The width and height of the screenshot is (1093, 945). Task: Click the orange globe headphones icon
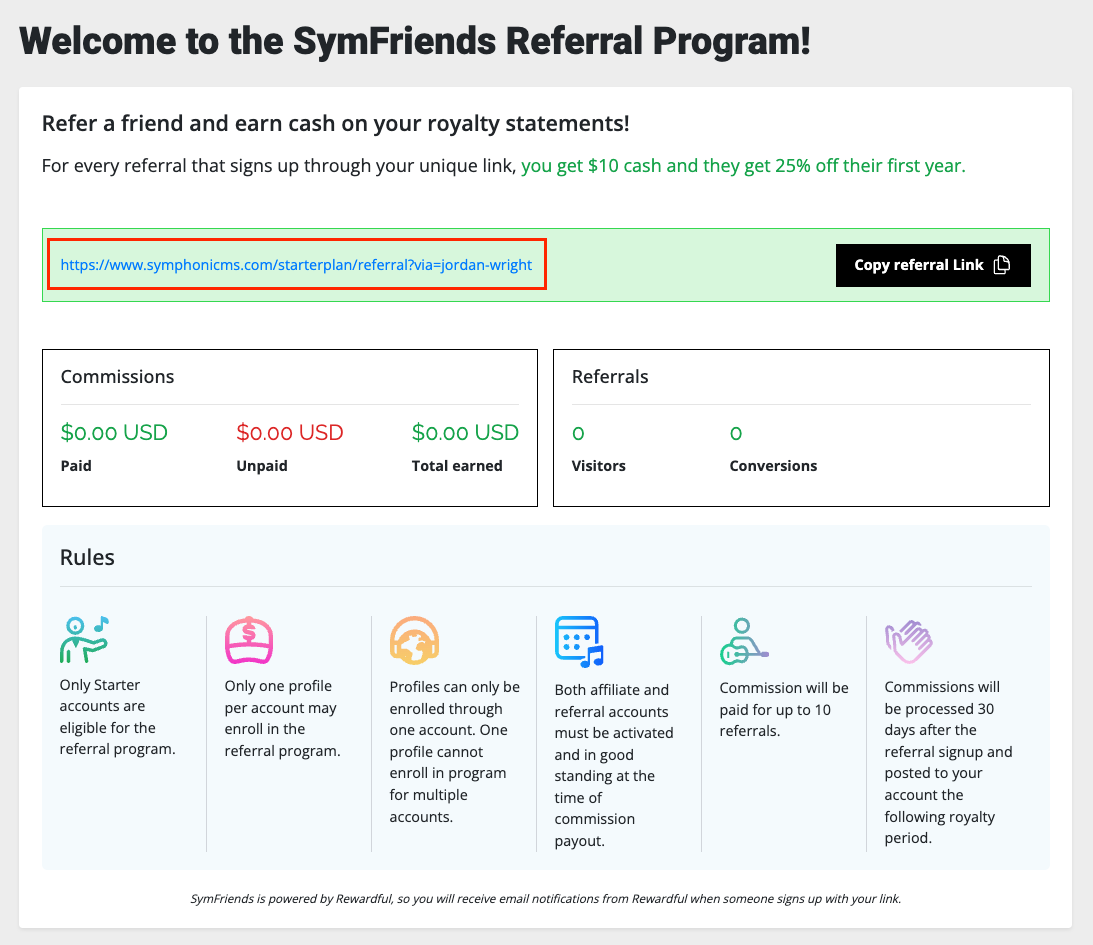[414, 640]
